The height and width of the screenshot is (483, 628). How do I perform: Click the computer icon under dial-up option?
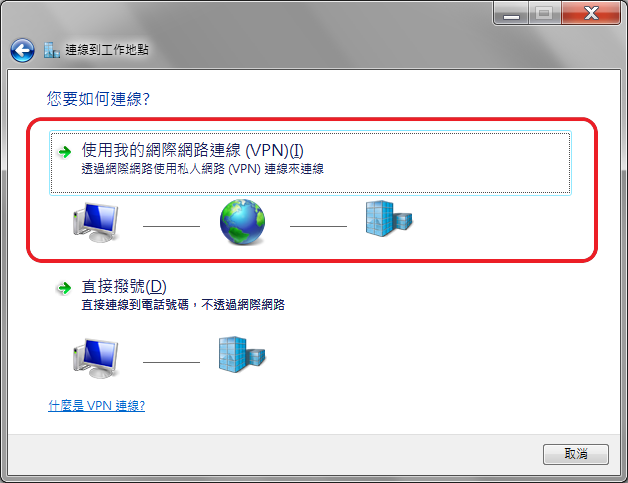[x=96, y=358]
